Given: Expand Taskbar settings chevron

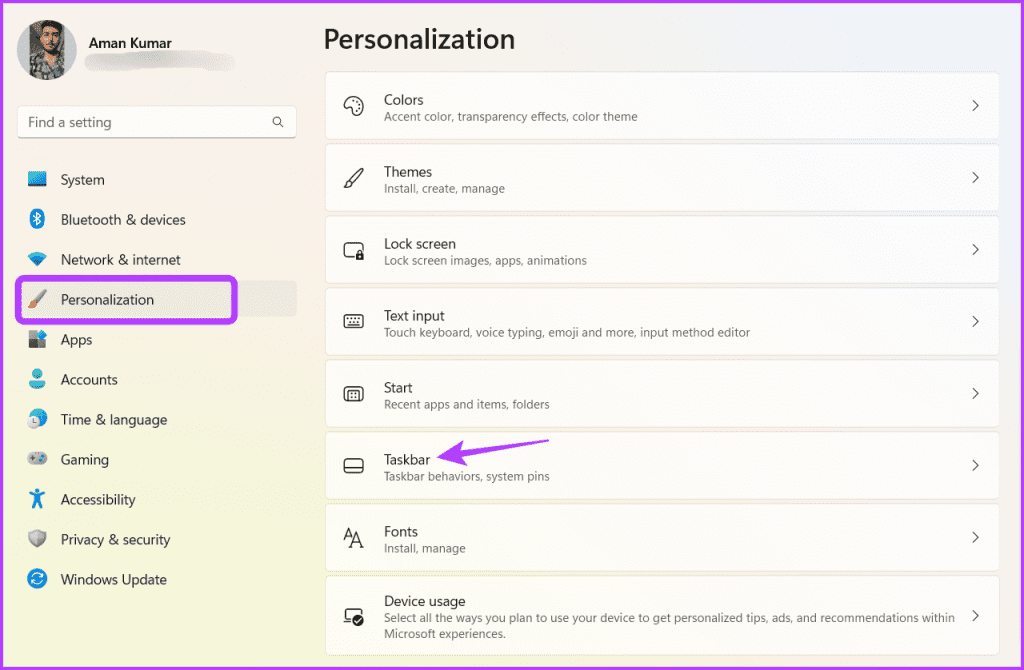Looking at the screenshot, I should [975, 466].
